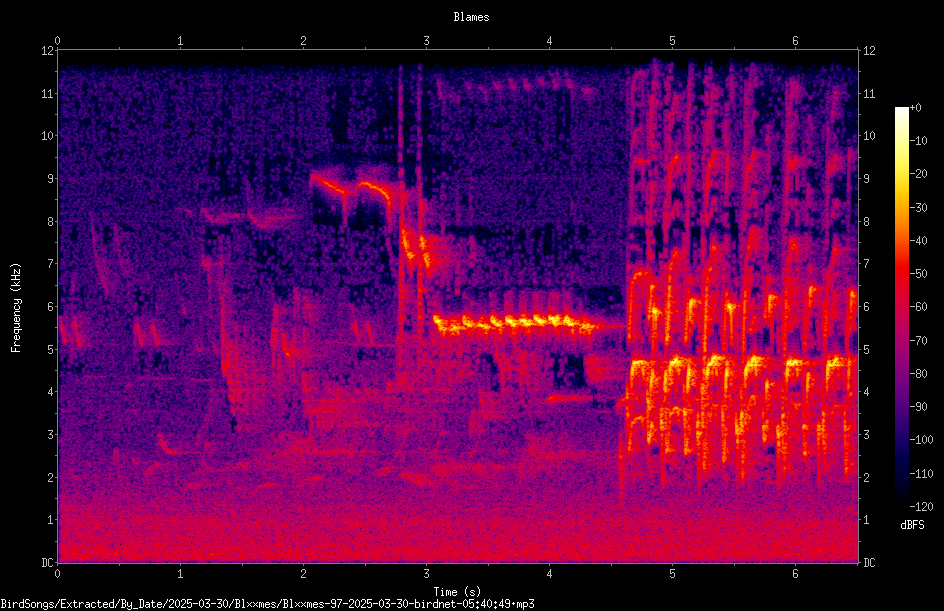Viewport: 944px width, 611px height.
Task: Click the "DC" label on the right frequency axis
Action: coord(869,563)
